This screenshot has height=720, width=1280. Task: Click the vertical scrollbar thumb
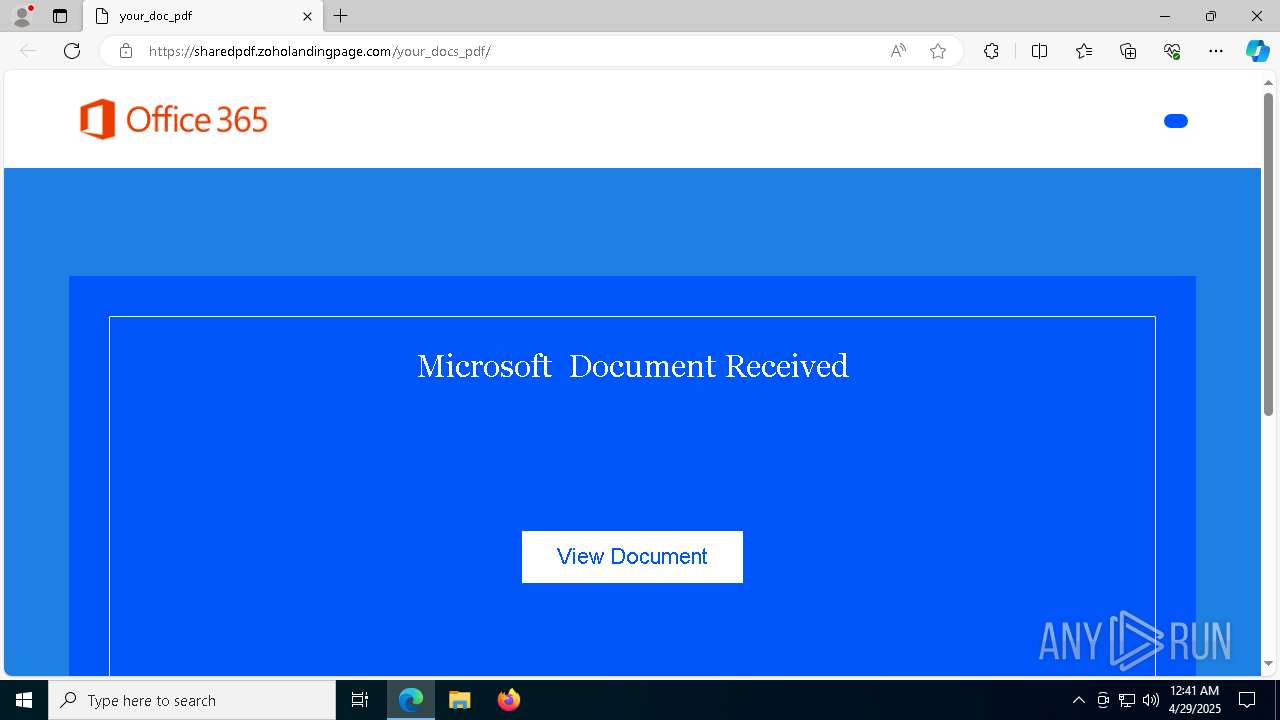click(1269, 254)
